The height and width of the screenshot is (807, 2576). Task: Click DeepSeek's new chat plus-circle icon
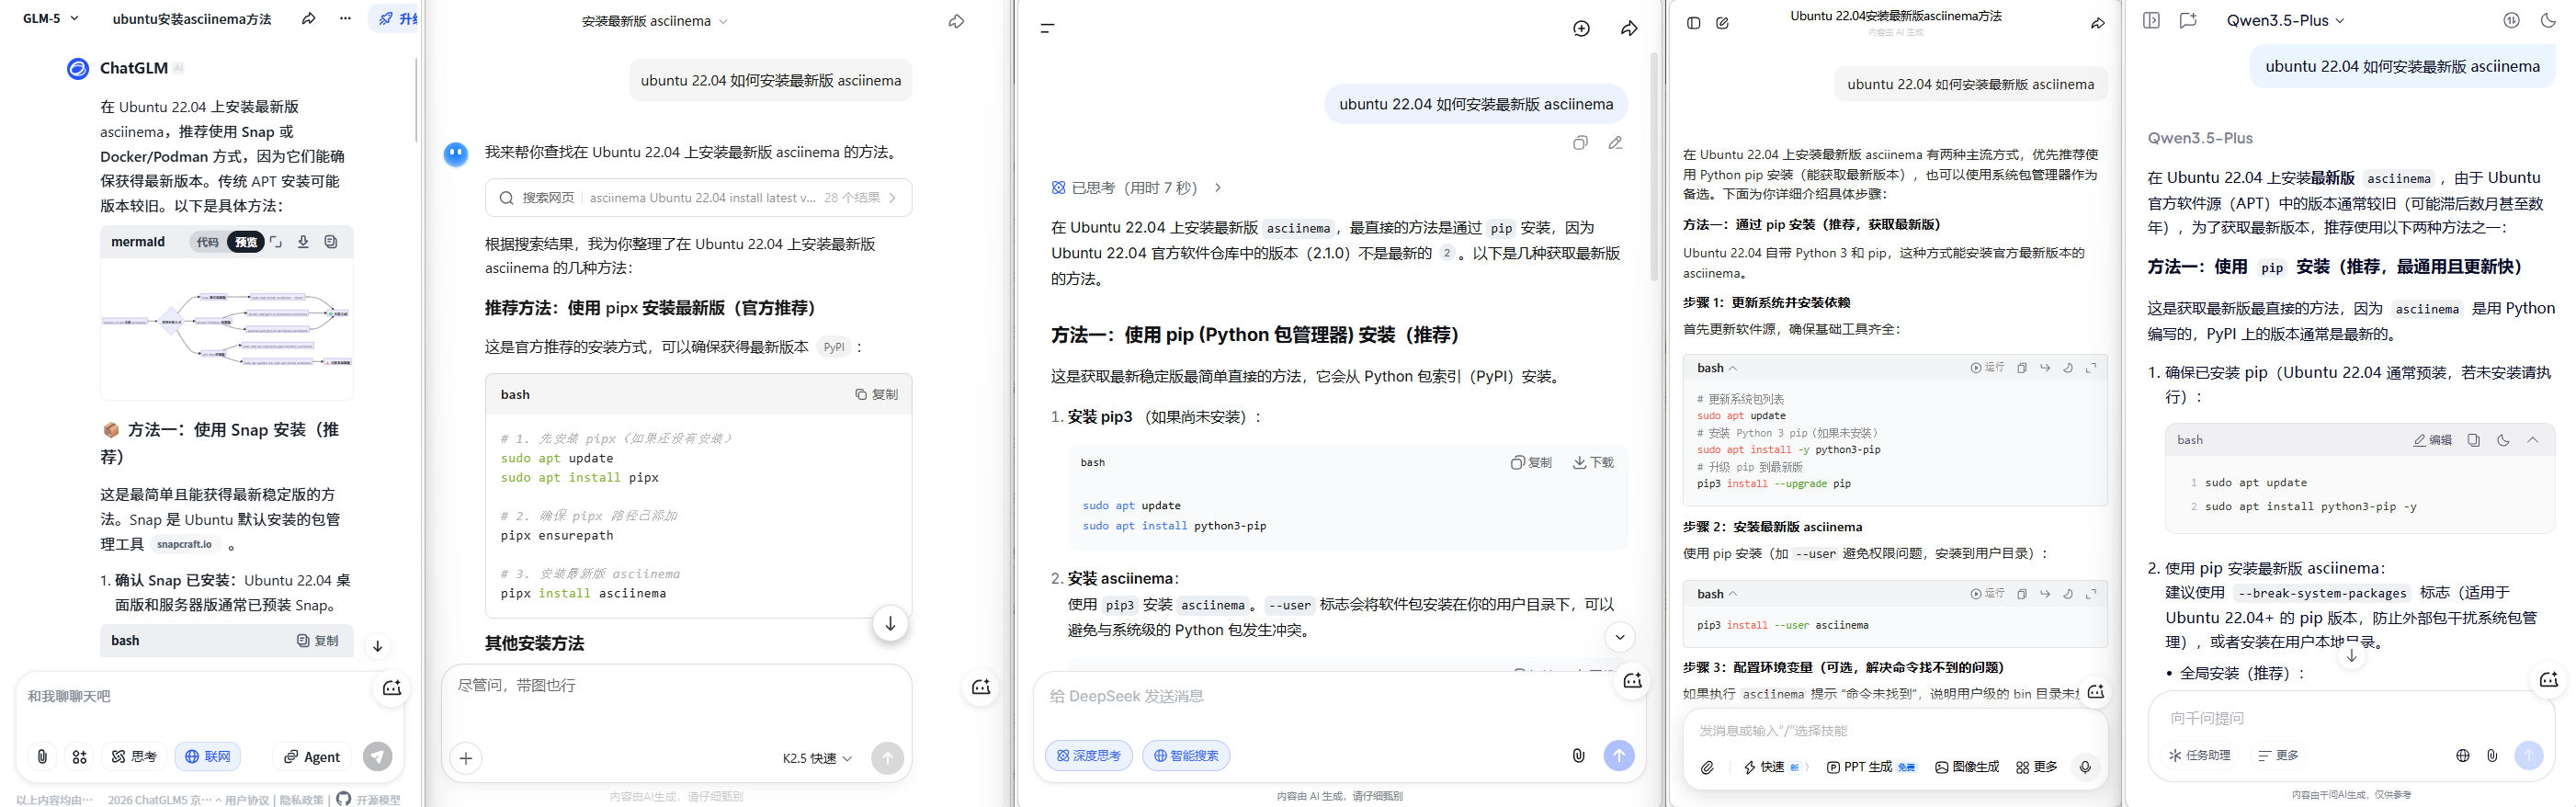pos(1581,29)
